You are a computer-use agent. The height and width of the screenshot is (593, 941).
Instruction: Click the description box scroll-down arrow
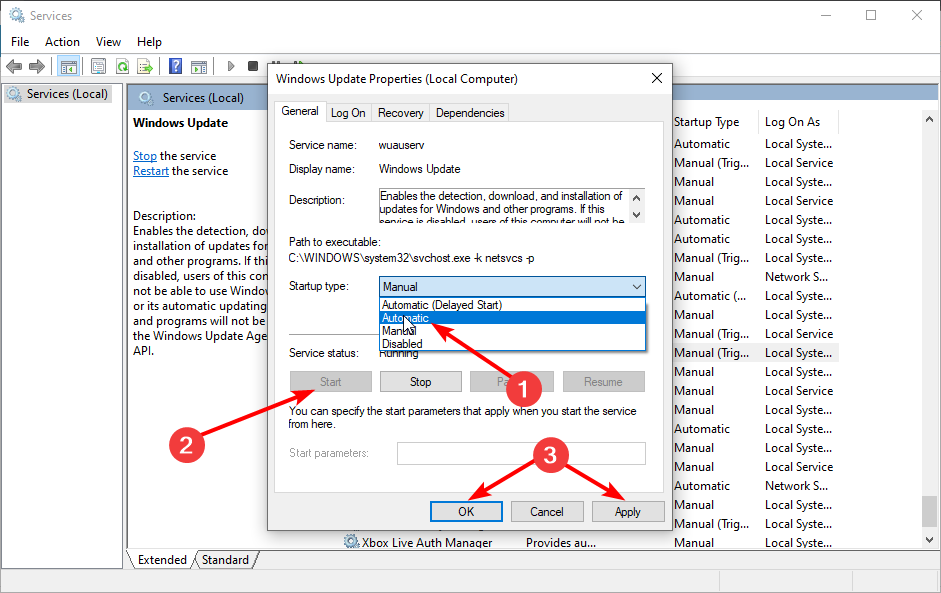click(637, 214)
